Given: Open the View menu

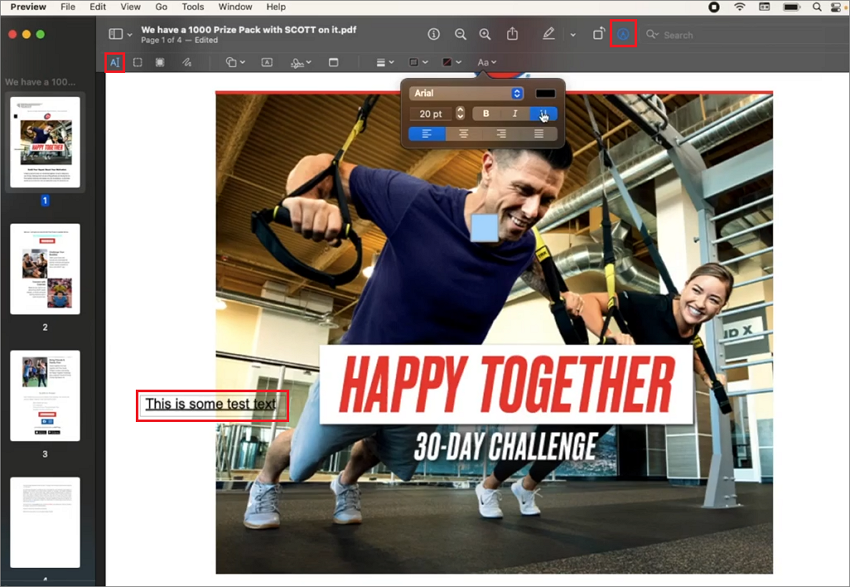Looking at the screenshot, I should tap(130, 7).
